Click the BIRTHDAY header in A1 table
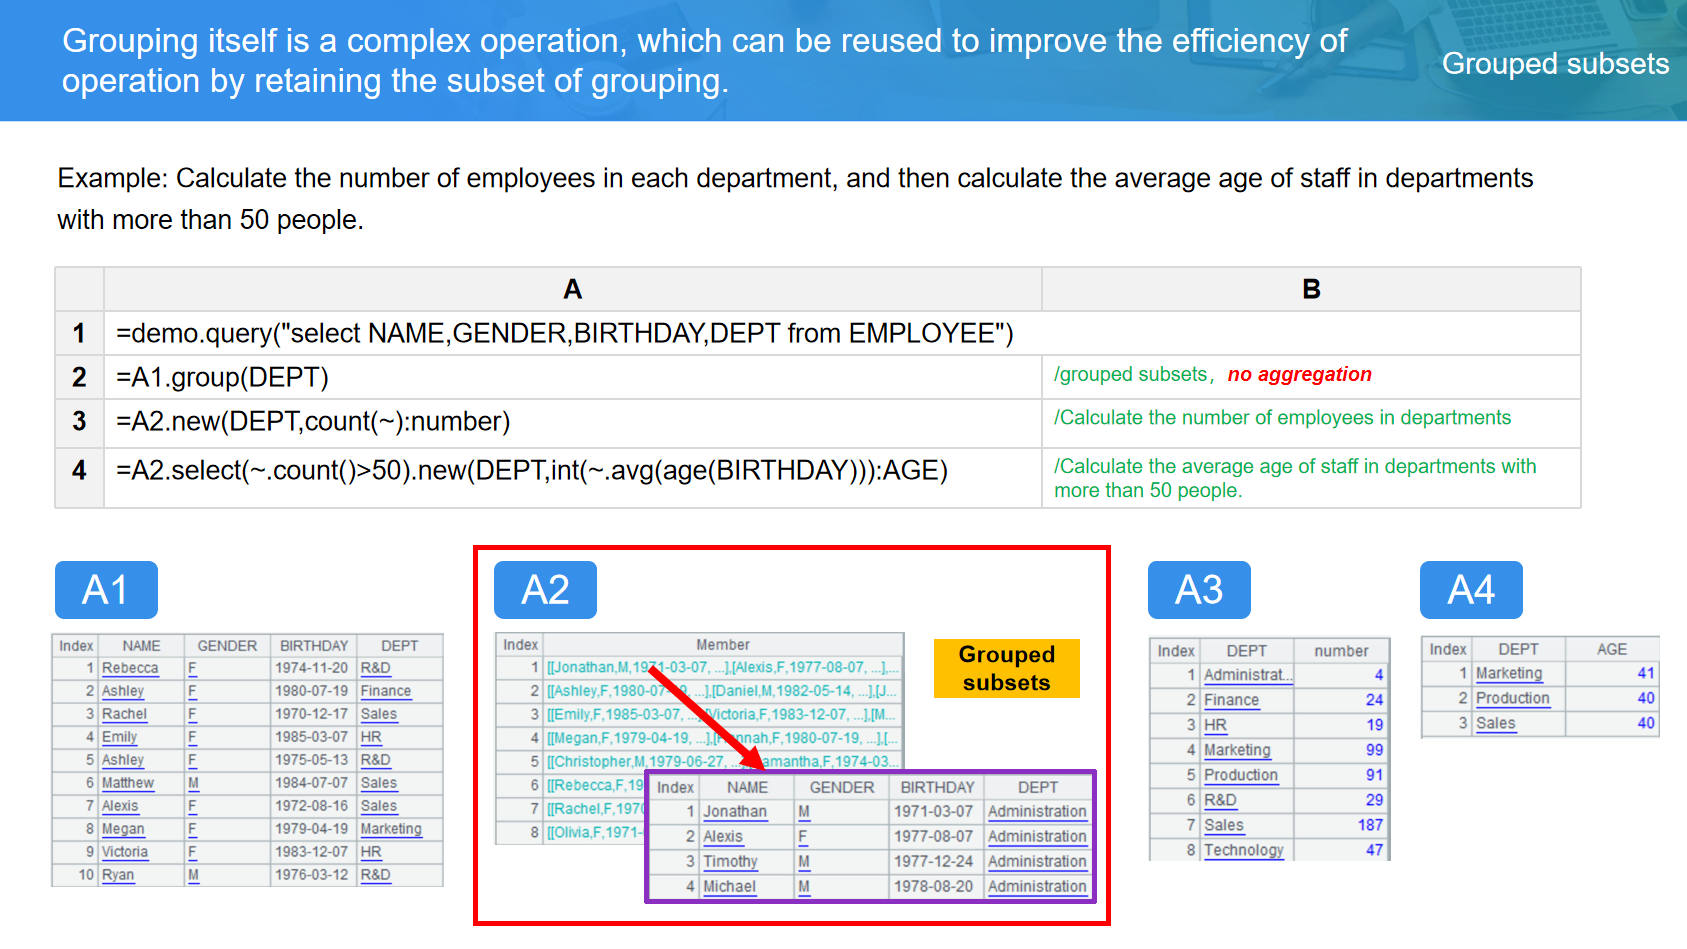This screenshot has height=949, width=1687. point(313,646)
